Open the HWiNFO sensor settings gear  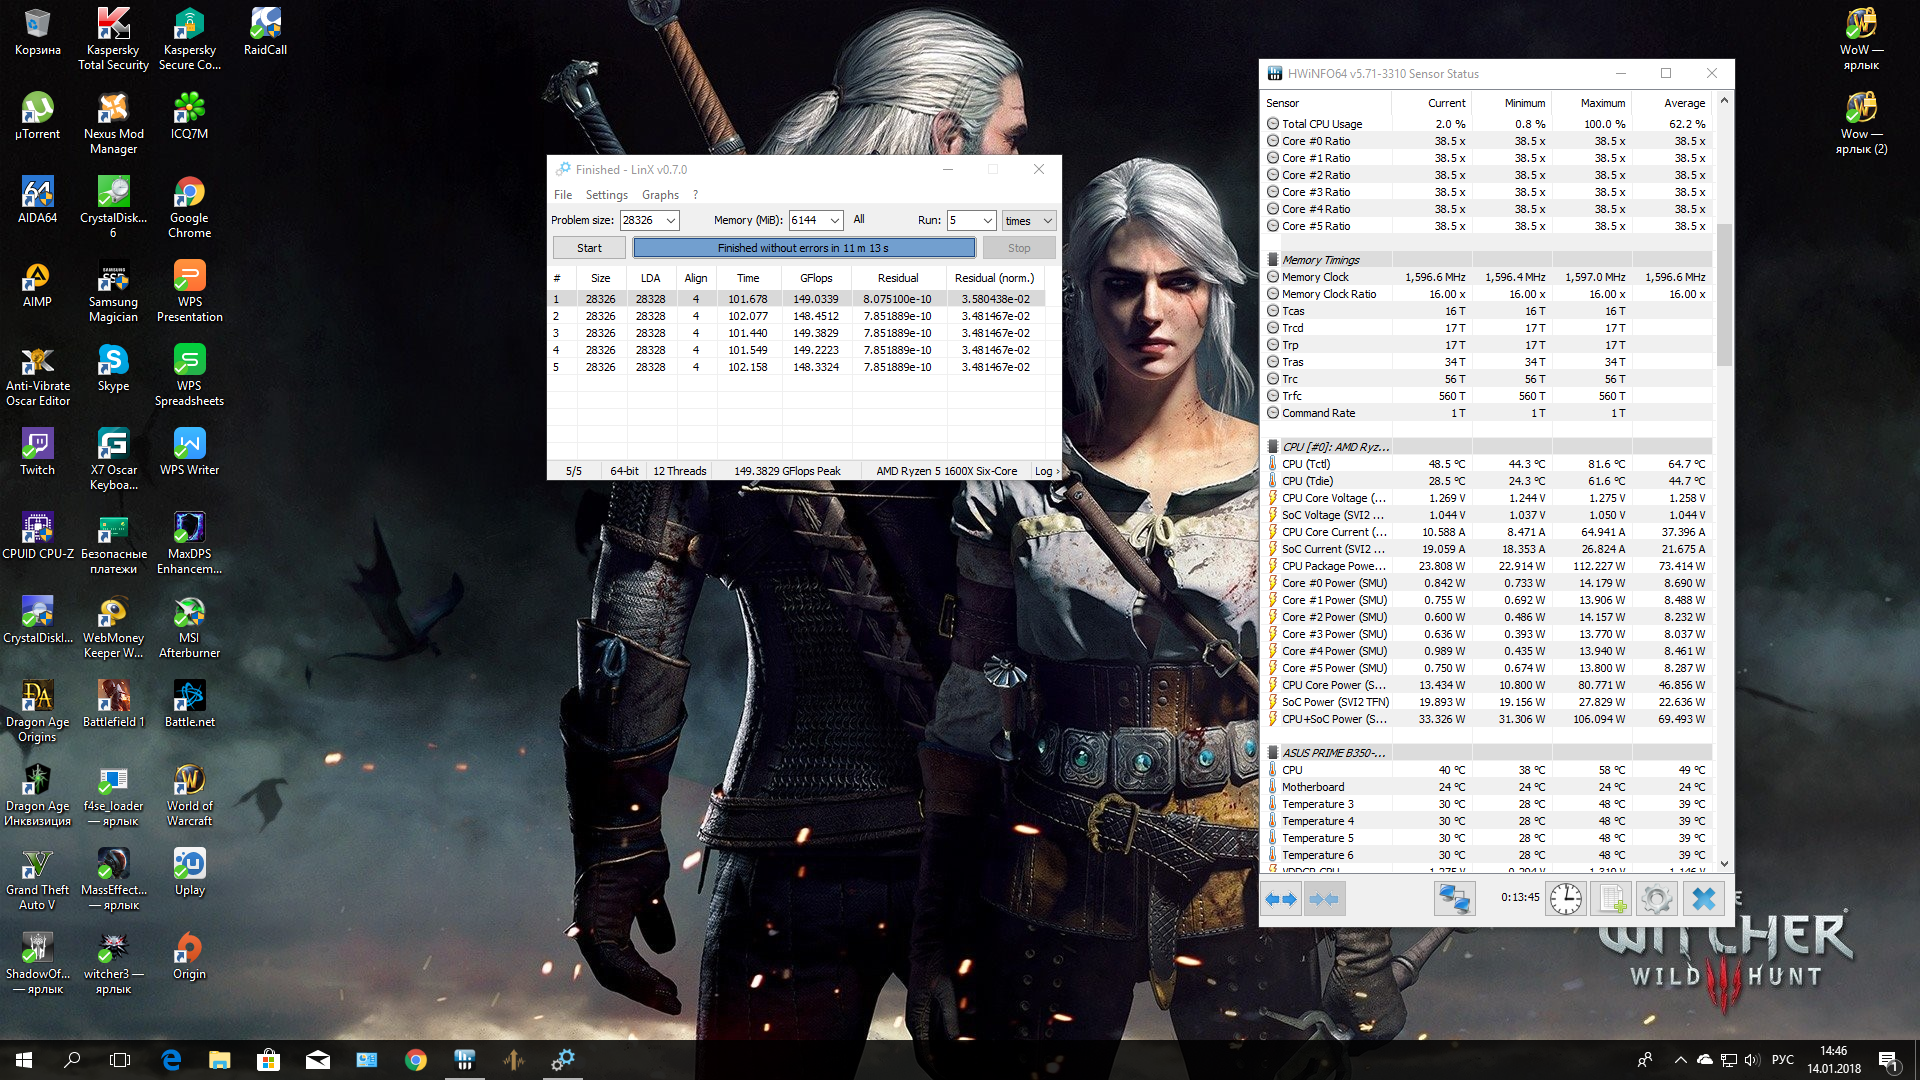[1656, 899]
